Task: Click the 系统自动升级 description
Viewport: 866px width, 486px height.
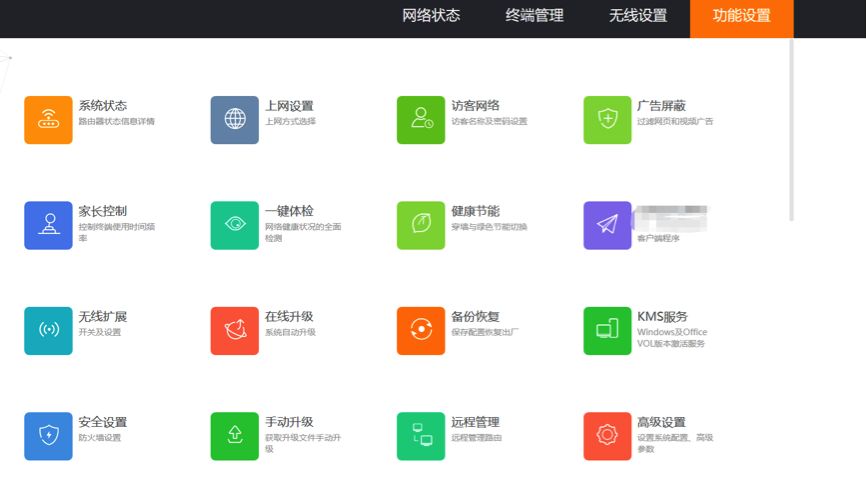Action: pos(291,332)
